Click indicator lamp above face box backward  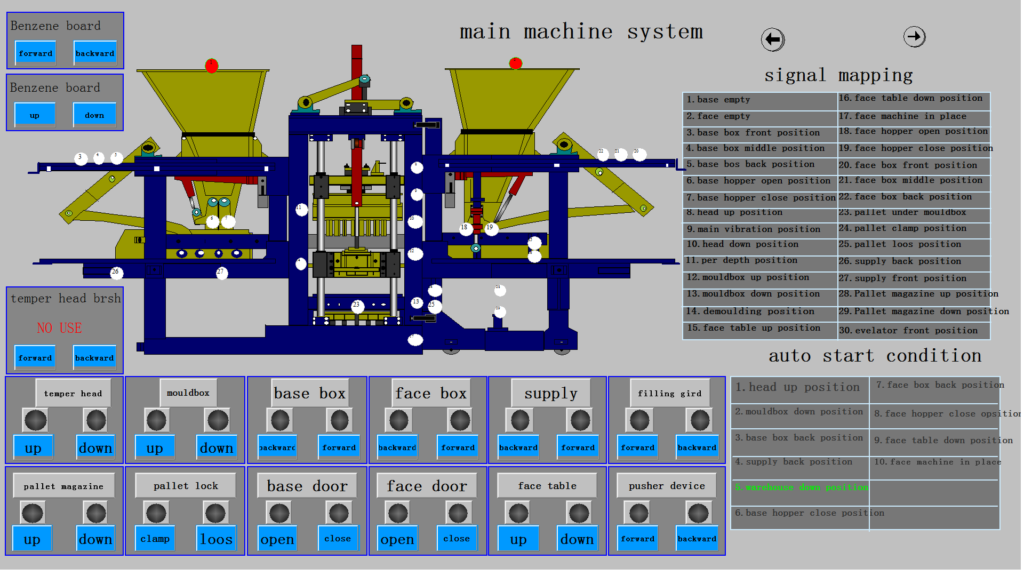398,421
